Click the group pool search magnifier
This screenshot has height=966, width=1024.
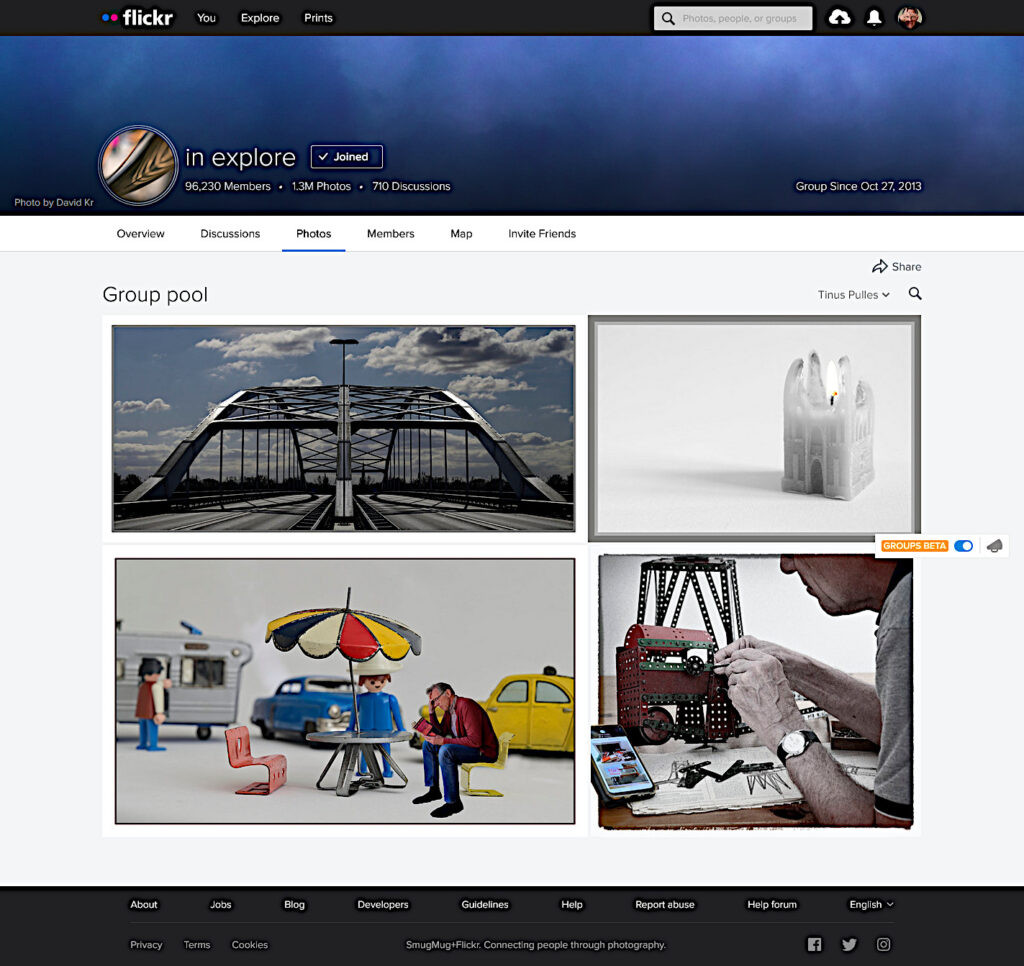[x=915, y=294]
